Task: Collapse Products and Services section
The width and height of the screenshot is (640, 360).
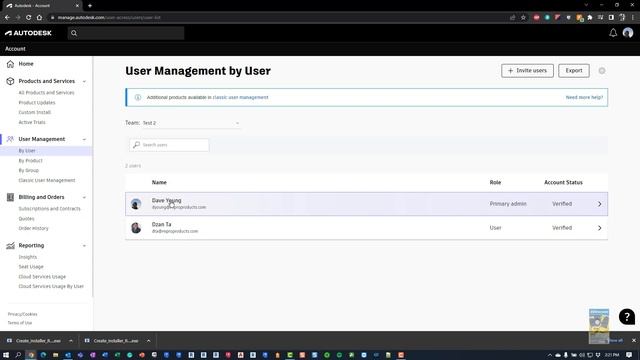Action: tap(84, 82)
